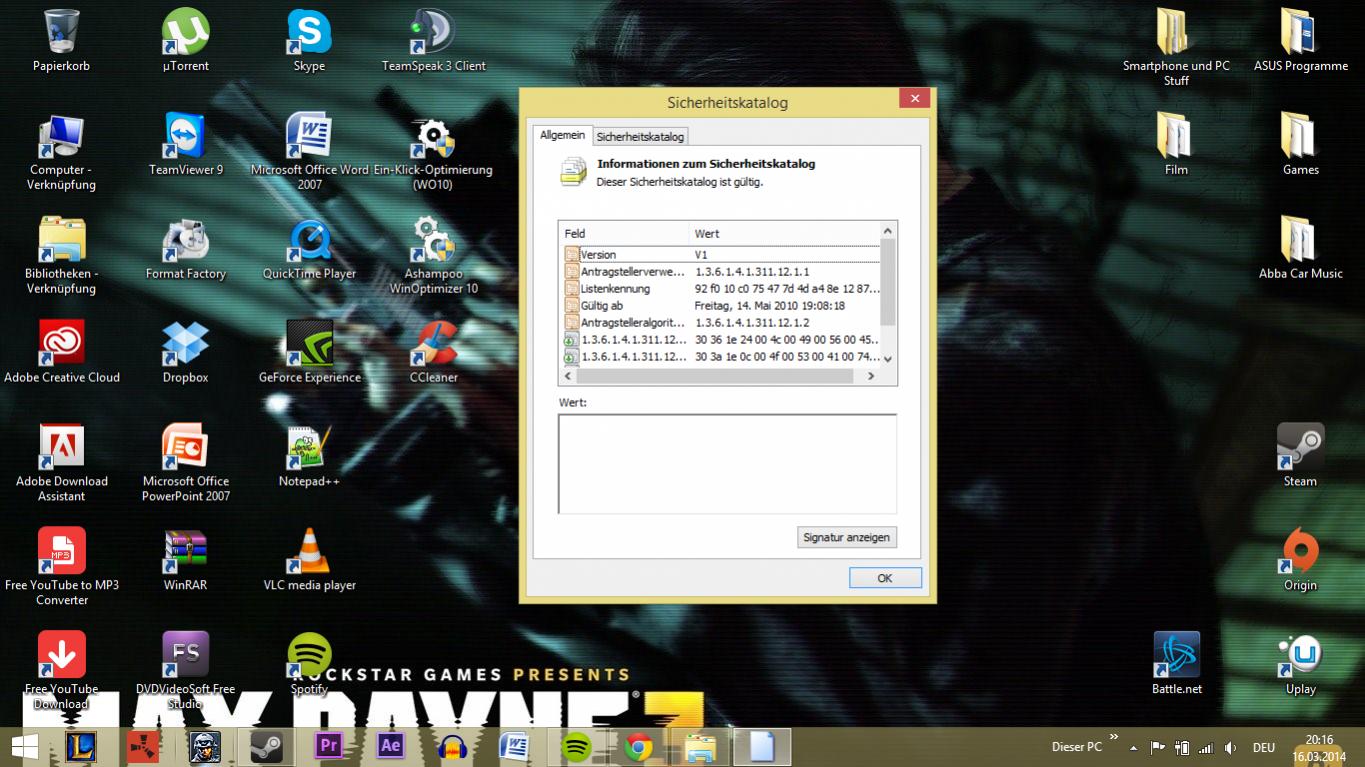The height and width of the screenshot is (767, 1365).
Task: Click the field list's vertical scrollbar up arrow
Action: point(888,231)
